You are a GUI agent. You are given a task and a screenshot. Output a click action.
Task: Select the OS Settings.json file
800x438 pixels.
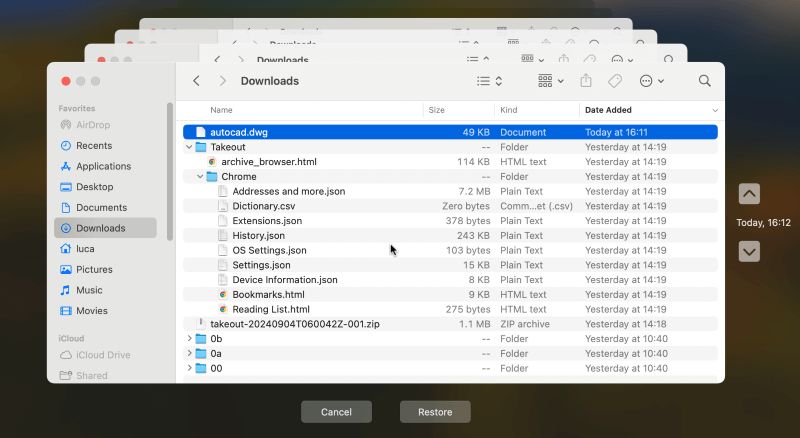pos(451,251)
